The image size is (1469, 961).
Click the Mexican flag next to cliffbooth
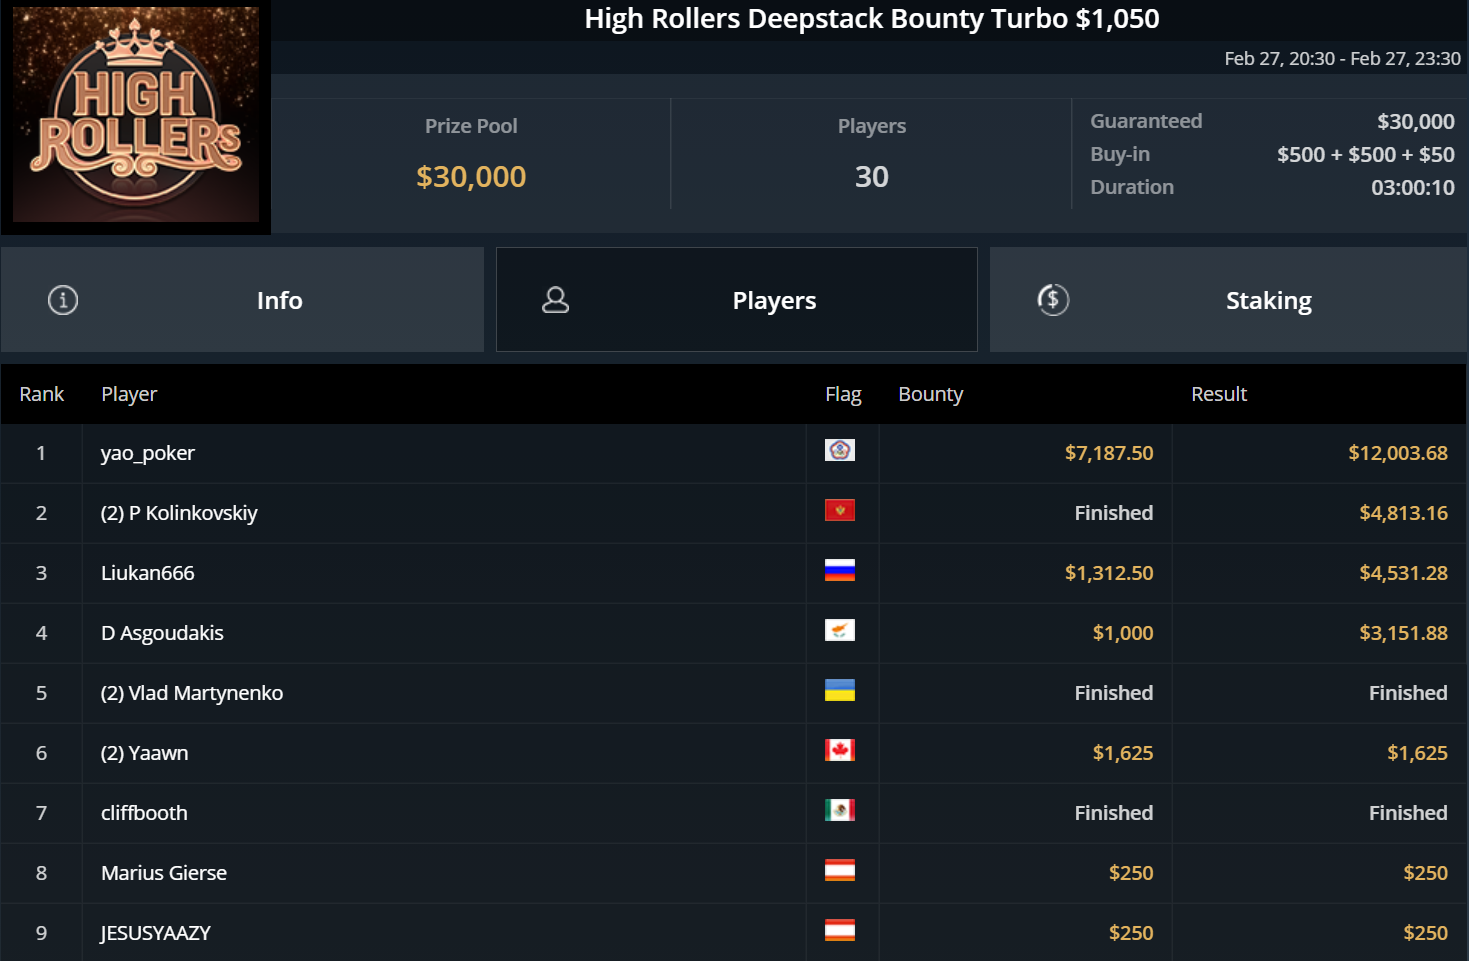pos(840,811)
